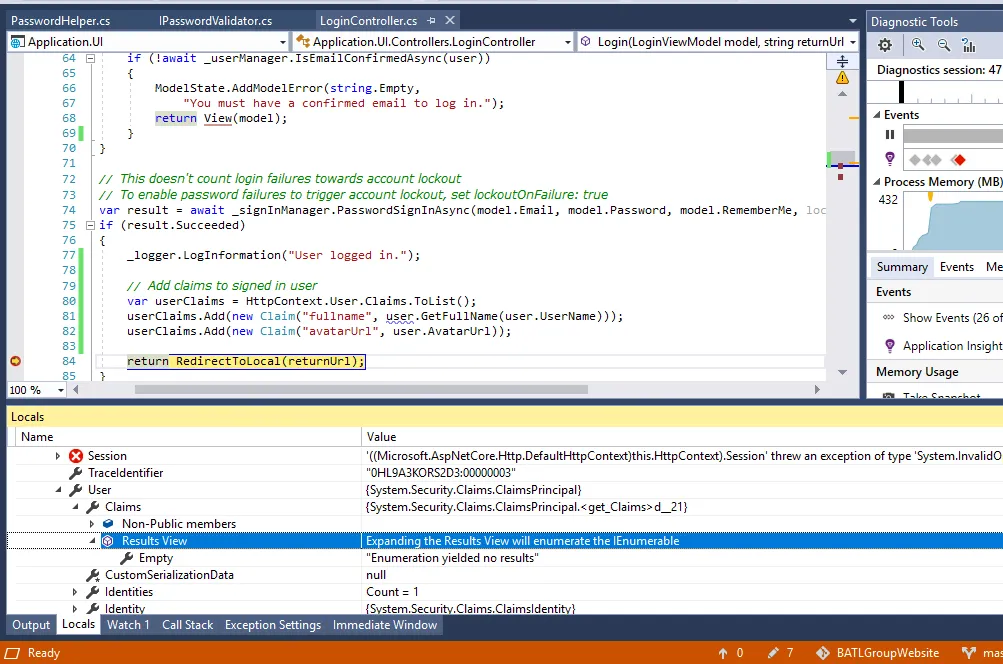Click the Session error icon in Locals
The width and height of the screenshot is (1003, 664).
coord(76,455)
